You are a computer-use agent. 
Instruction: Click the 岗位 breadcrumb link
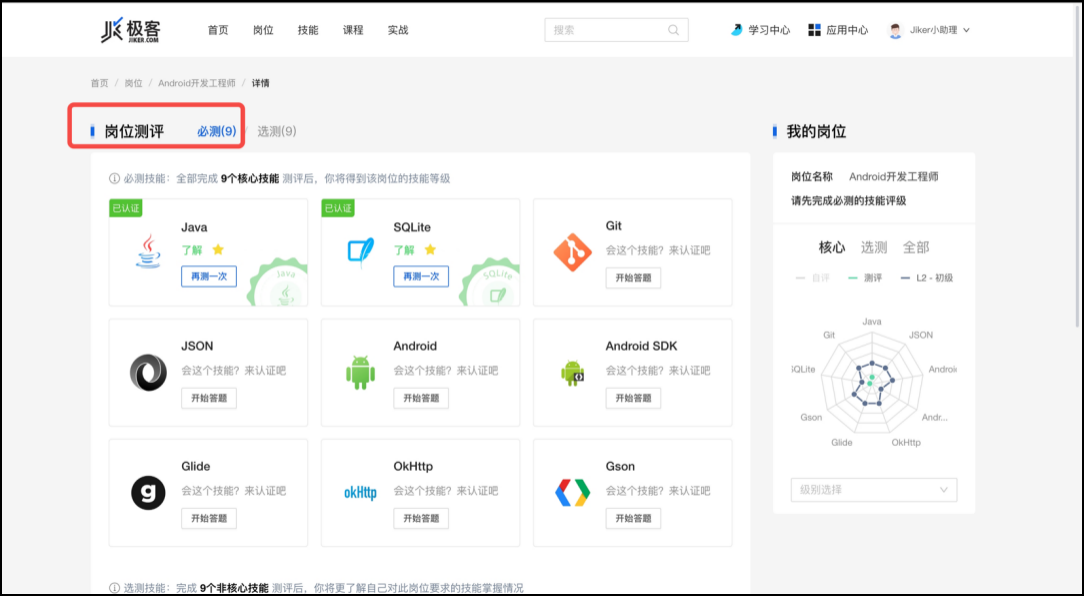[x=133, y=83]
